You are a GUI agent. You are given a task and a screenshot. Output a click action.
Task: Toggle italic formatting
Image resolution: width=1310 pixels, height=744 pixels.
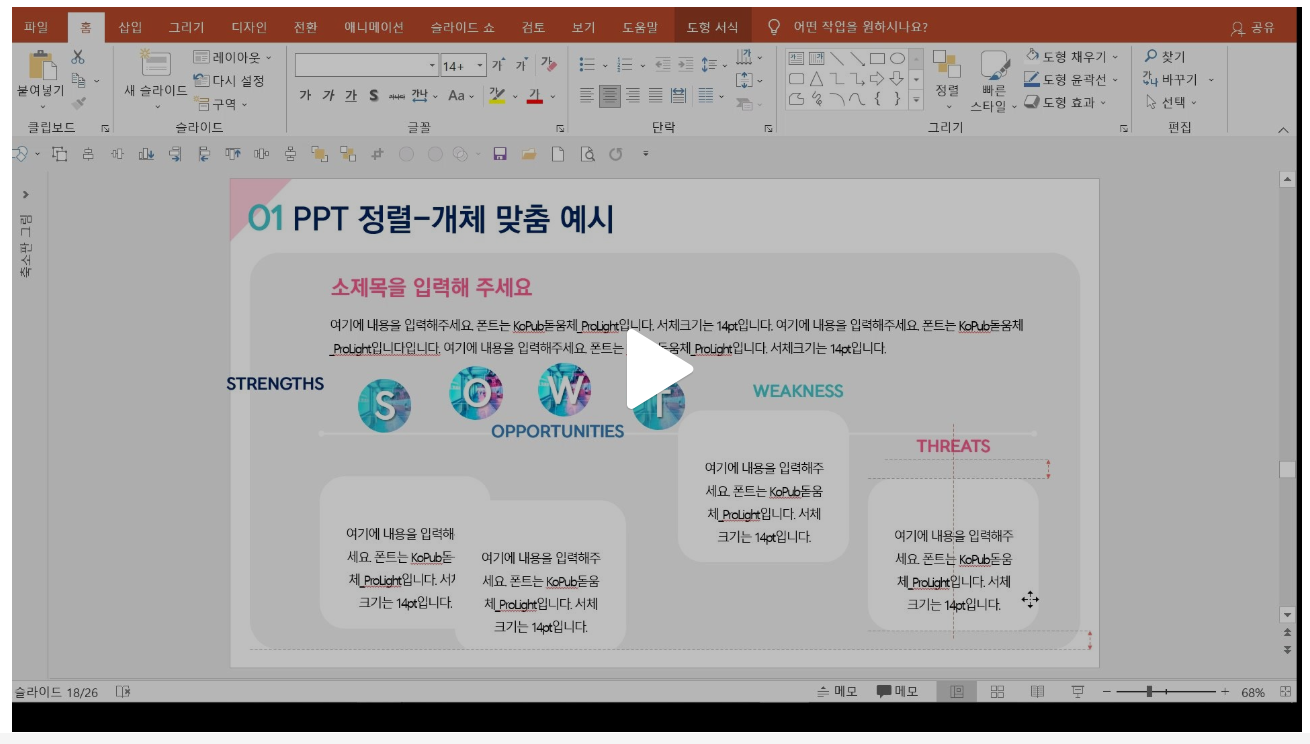click(329, 96)
